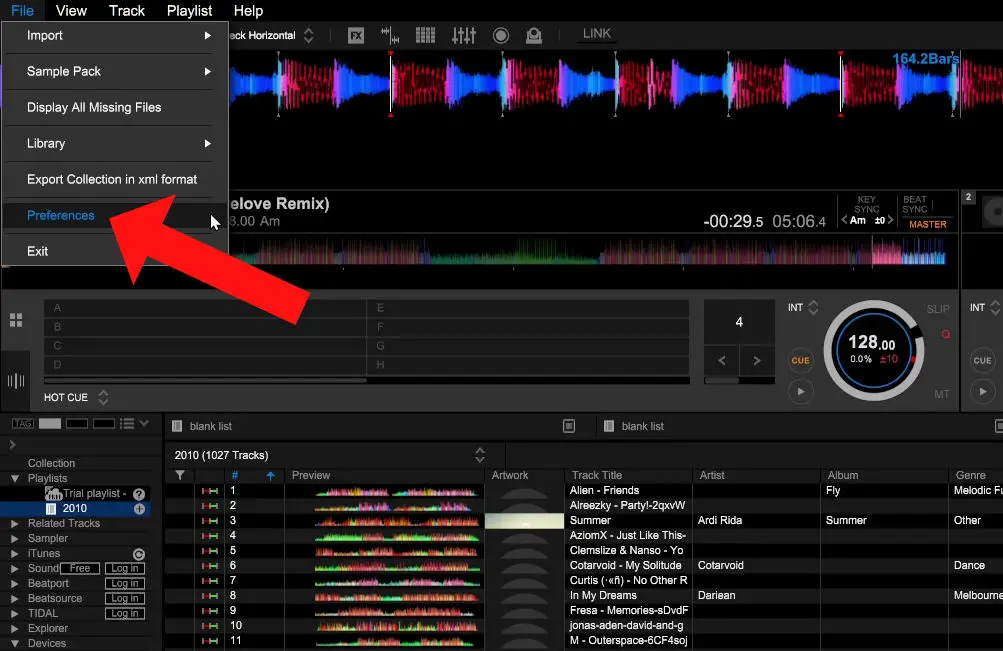
Task: Toggle Master Tempo with the MT control
Action: [x=941, y=394]
